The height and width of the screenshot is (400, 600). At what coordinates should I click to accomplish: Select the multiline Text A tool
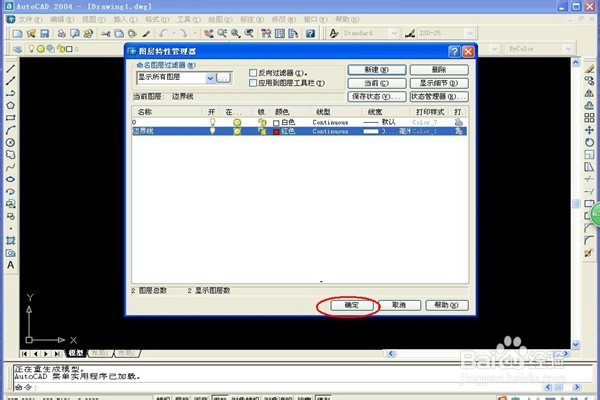(11, 265)
